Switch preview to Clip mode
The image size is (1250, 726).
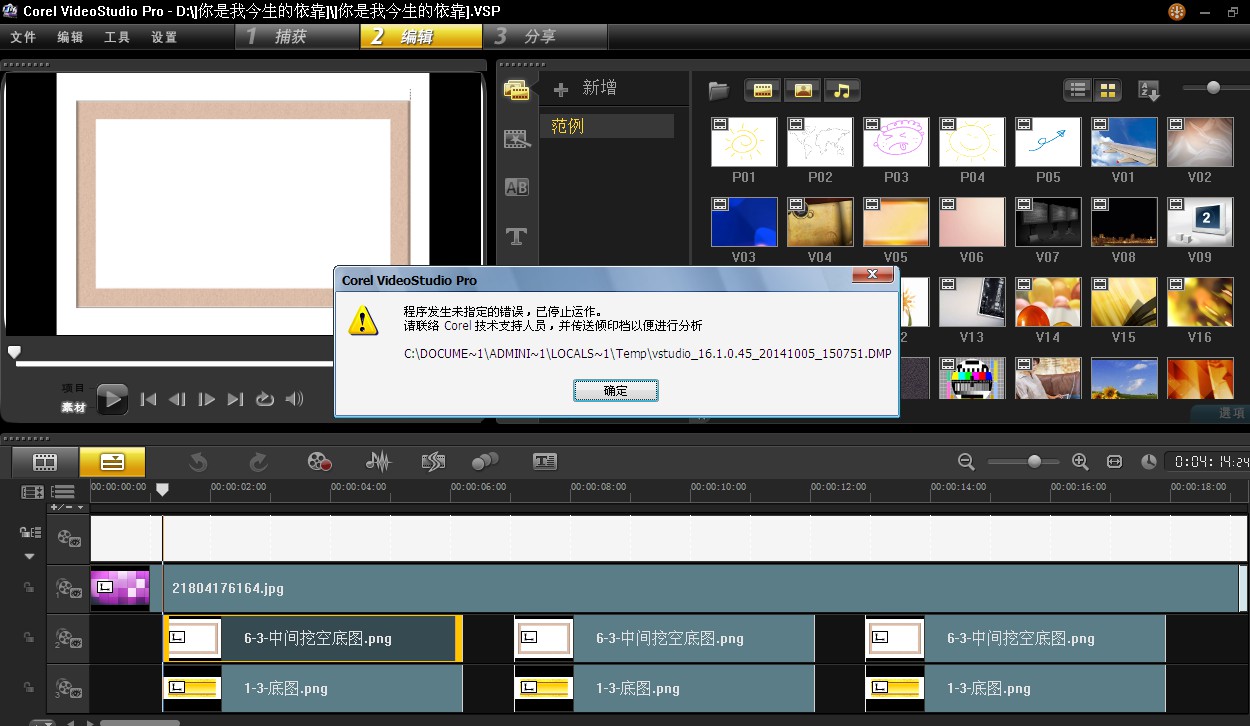(x=74, y=408)
